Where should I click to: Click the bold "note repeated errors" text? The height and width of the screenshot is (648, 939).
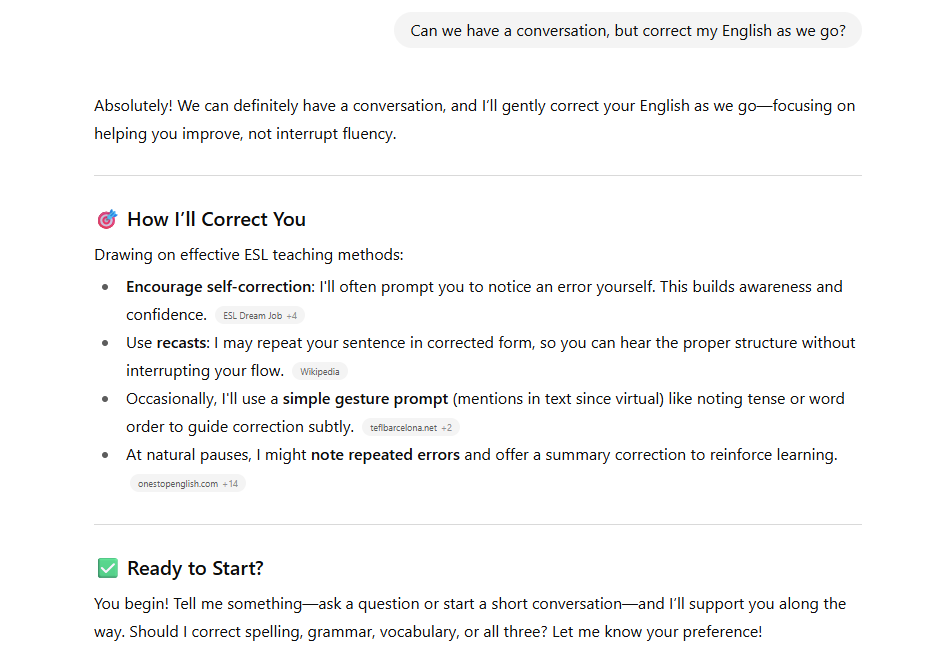point(385,455)
